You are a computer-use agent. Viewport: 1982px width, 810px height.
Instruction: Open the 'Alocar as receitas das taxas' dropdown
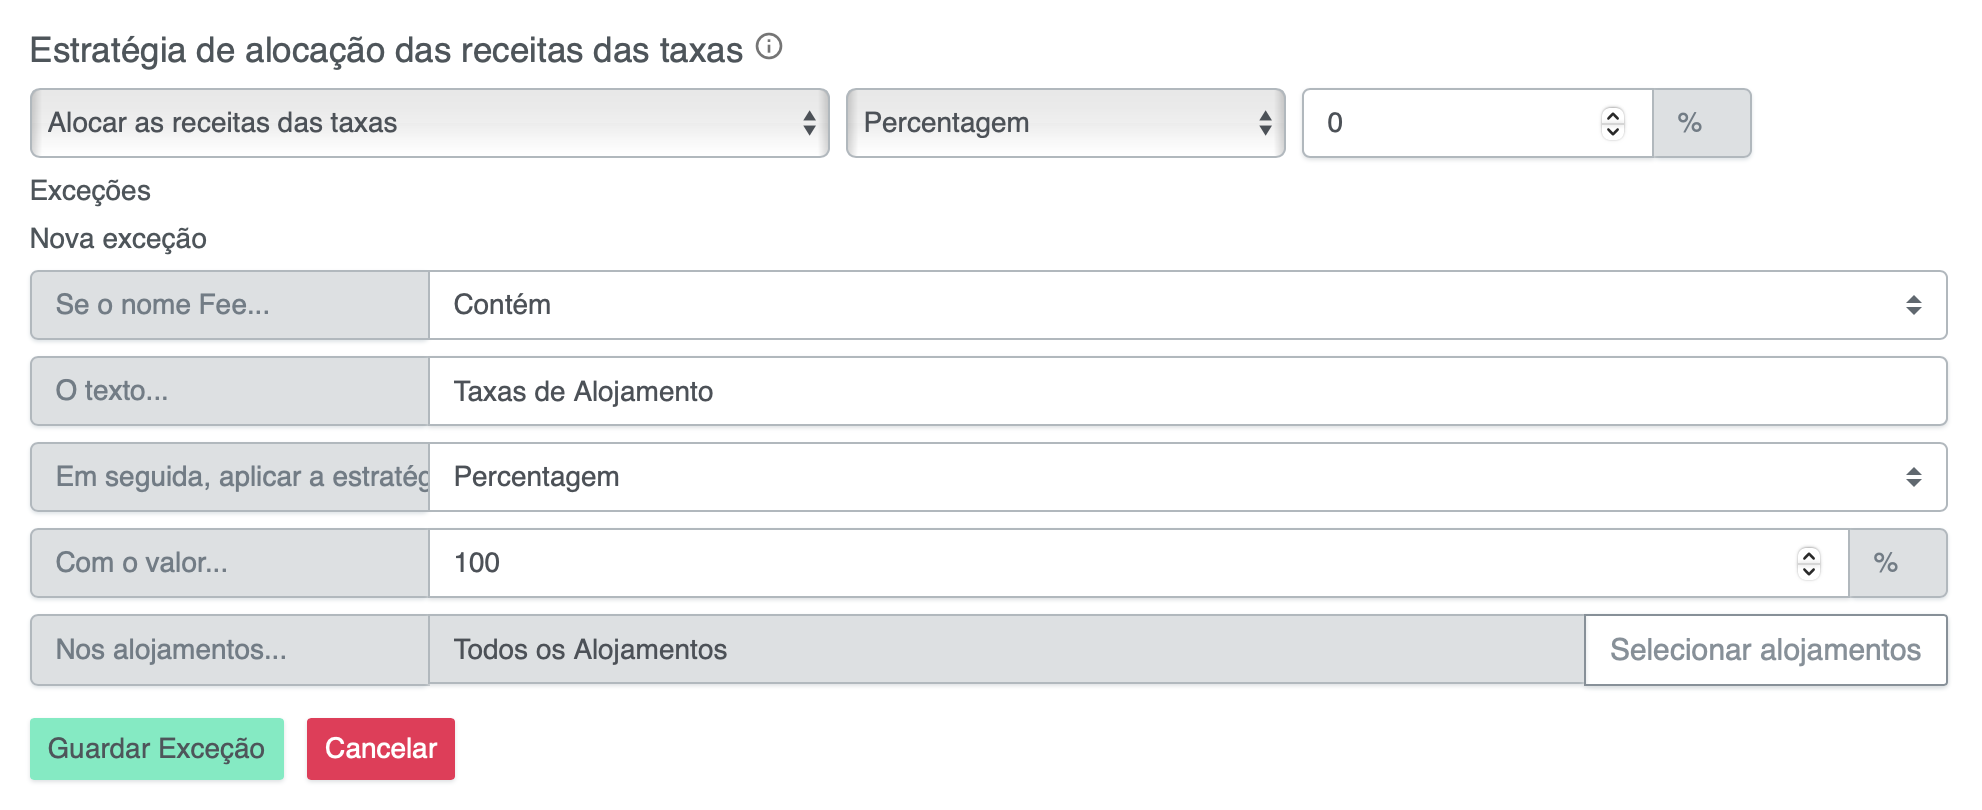[x=429, y=123]
